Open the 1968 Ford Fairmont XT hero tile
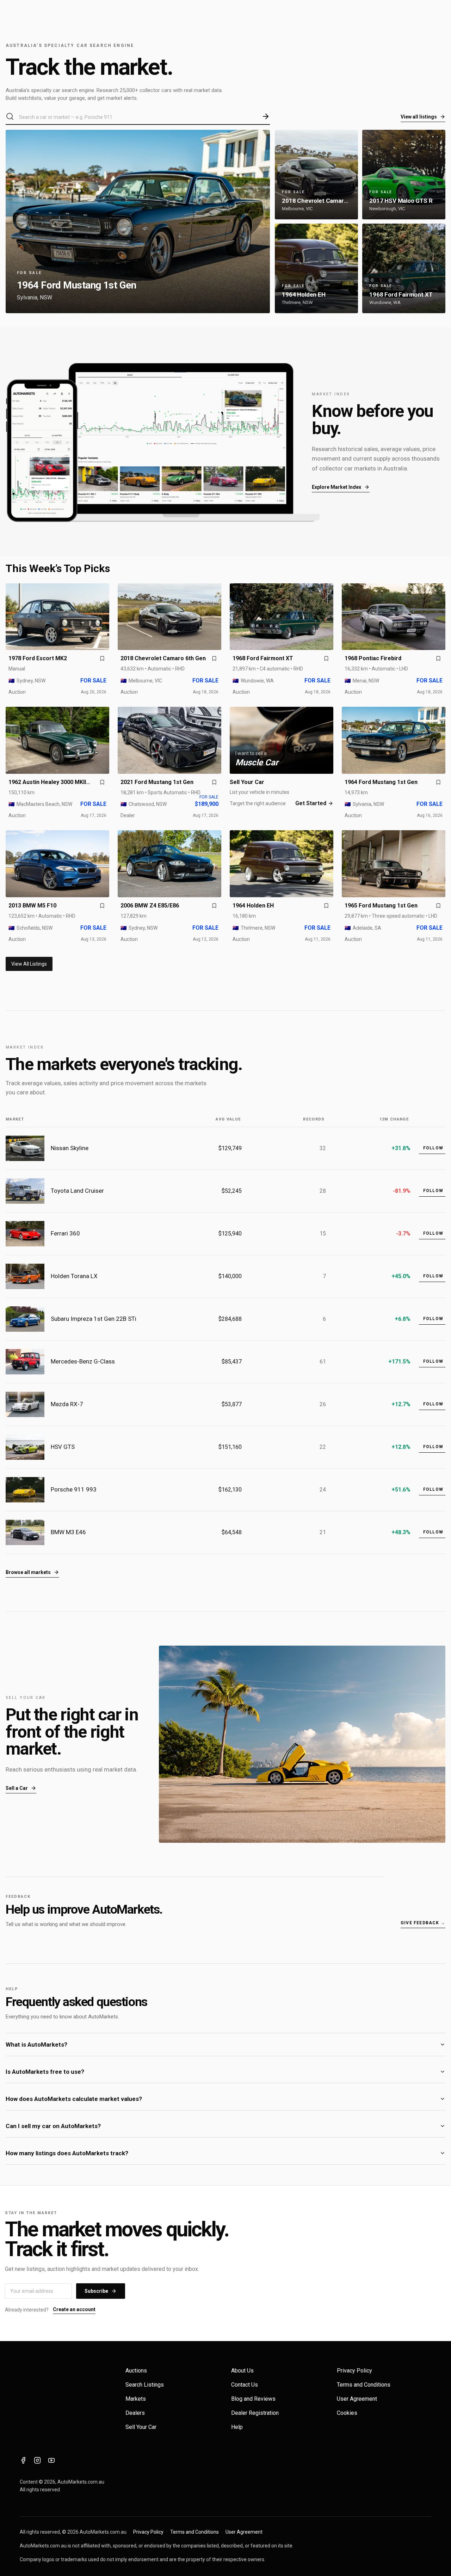The width and height of the screenshot is (451, 2576). tap(404, 268)
